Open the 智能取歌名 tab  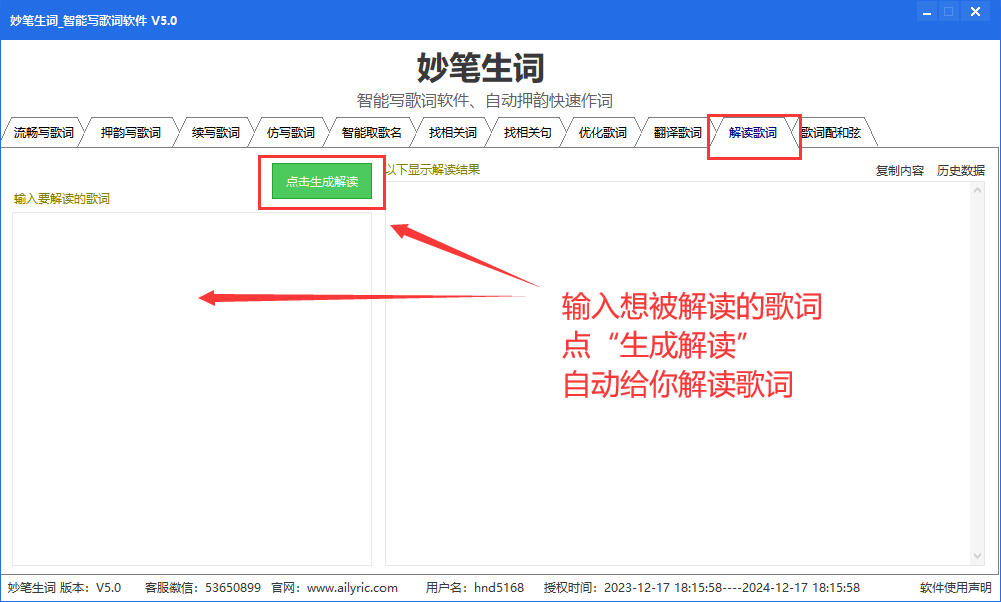[x=372, y=133]
